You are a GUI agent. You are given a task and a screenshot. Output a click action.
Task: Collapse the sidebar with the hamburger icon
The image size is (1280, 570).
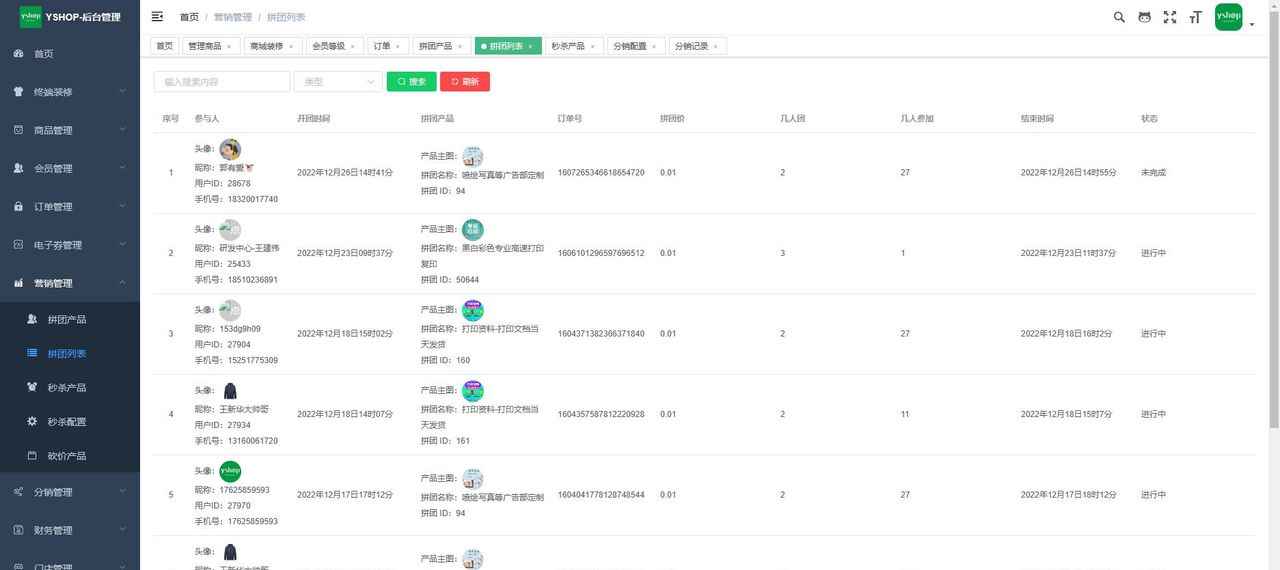157,17
